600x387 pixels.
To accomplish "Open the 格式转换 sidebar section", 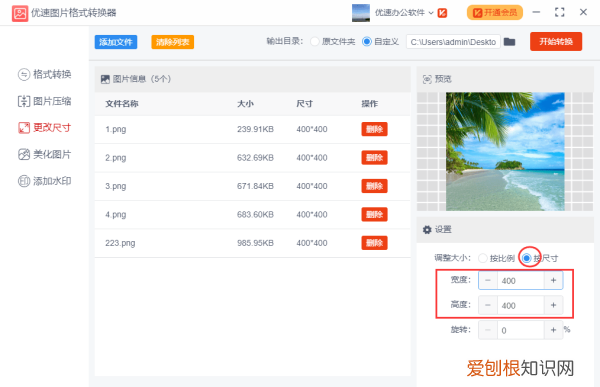I will pyautogui.click(x=44, y=74).
